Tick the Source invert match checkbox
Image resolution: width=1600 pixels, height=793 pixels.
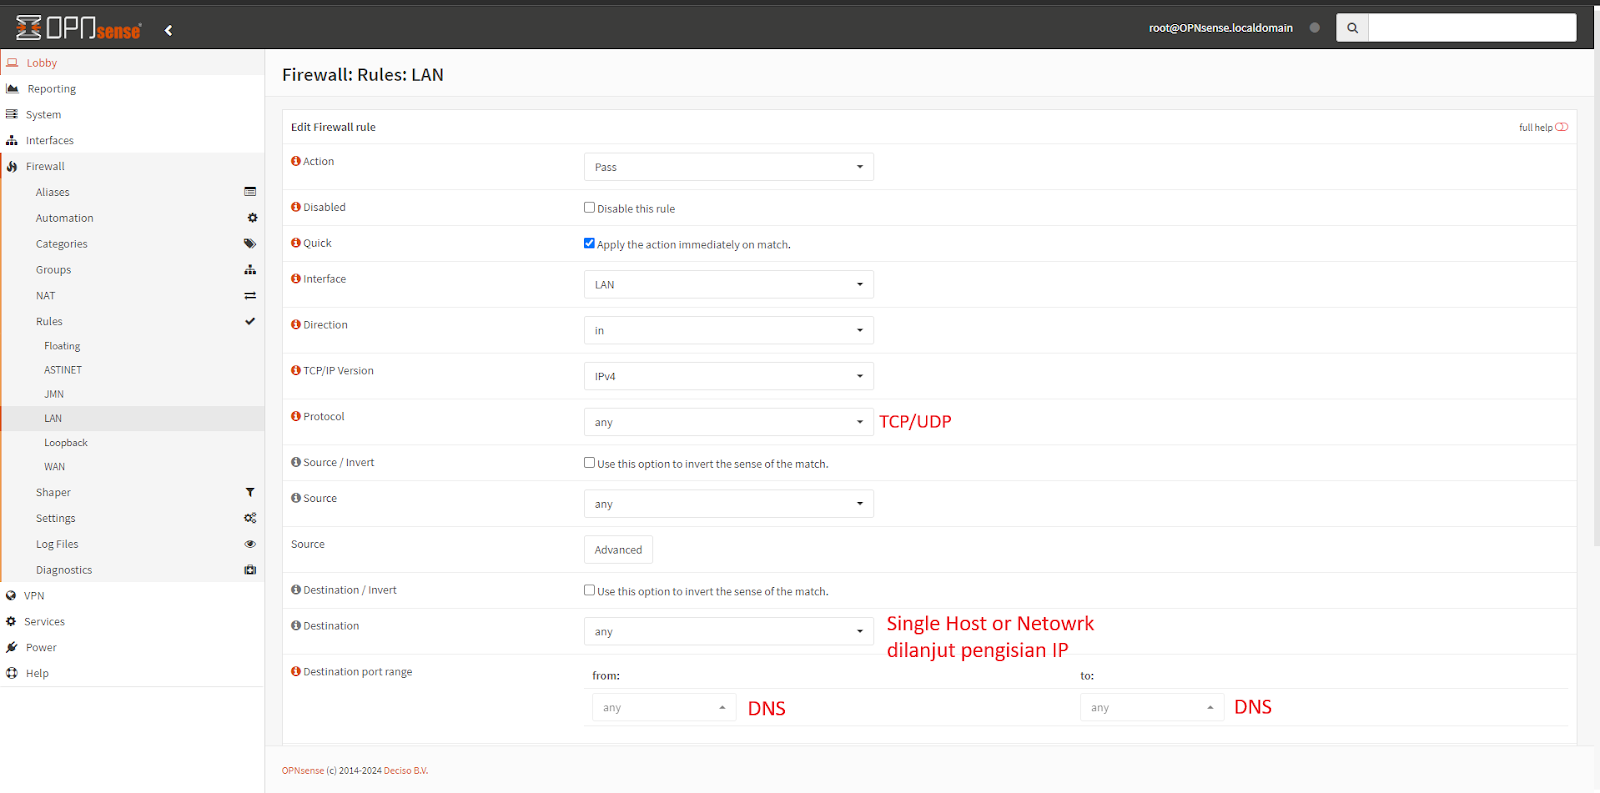[590, 463]
